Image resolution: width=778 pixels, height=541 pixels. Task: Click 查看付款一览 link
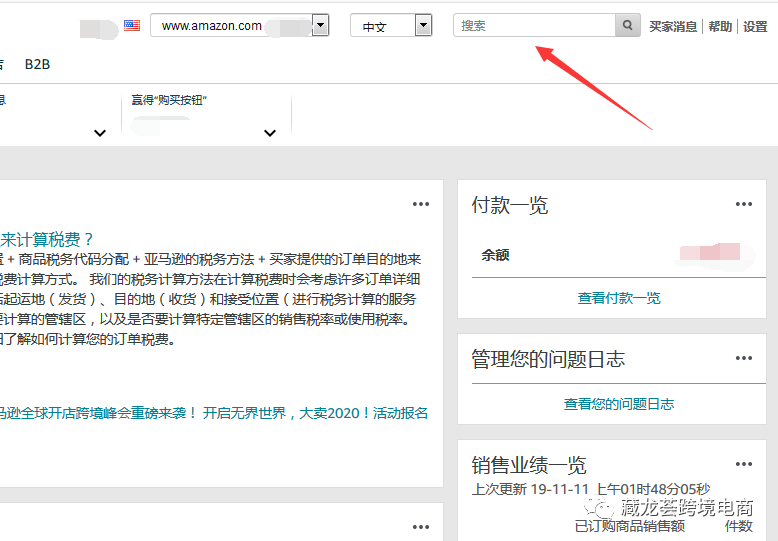click(619, 298)
